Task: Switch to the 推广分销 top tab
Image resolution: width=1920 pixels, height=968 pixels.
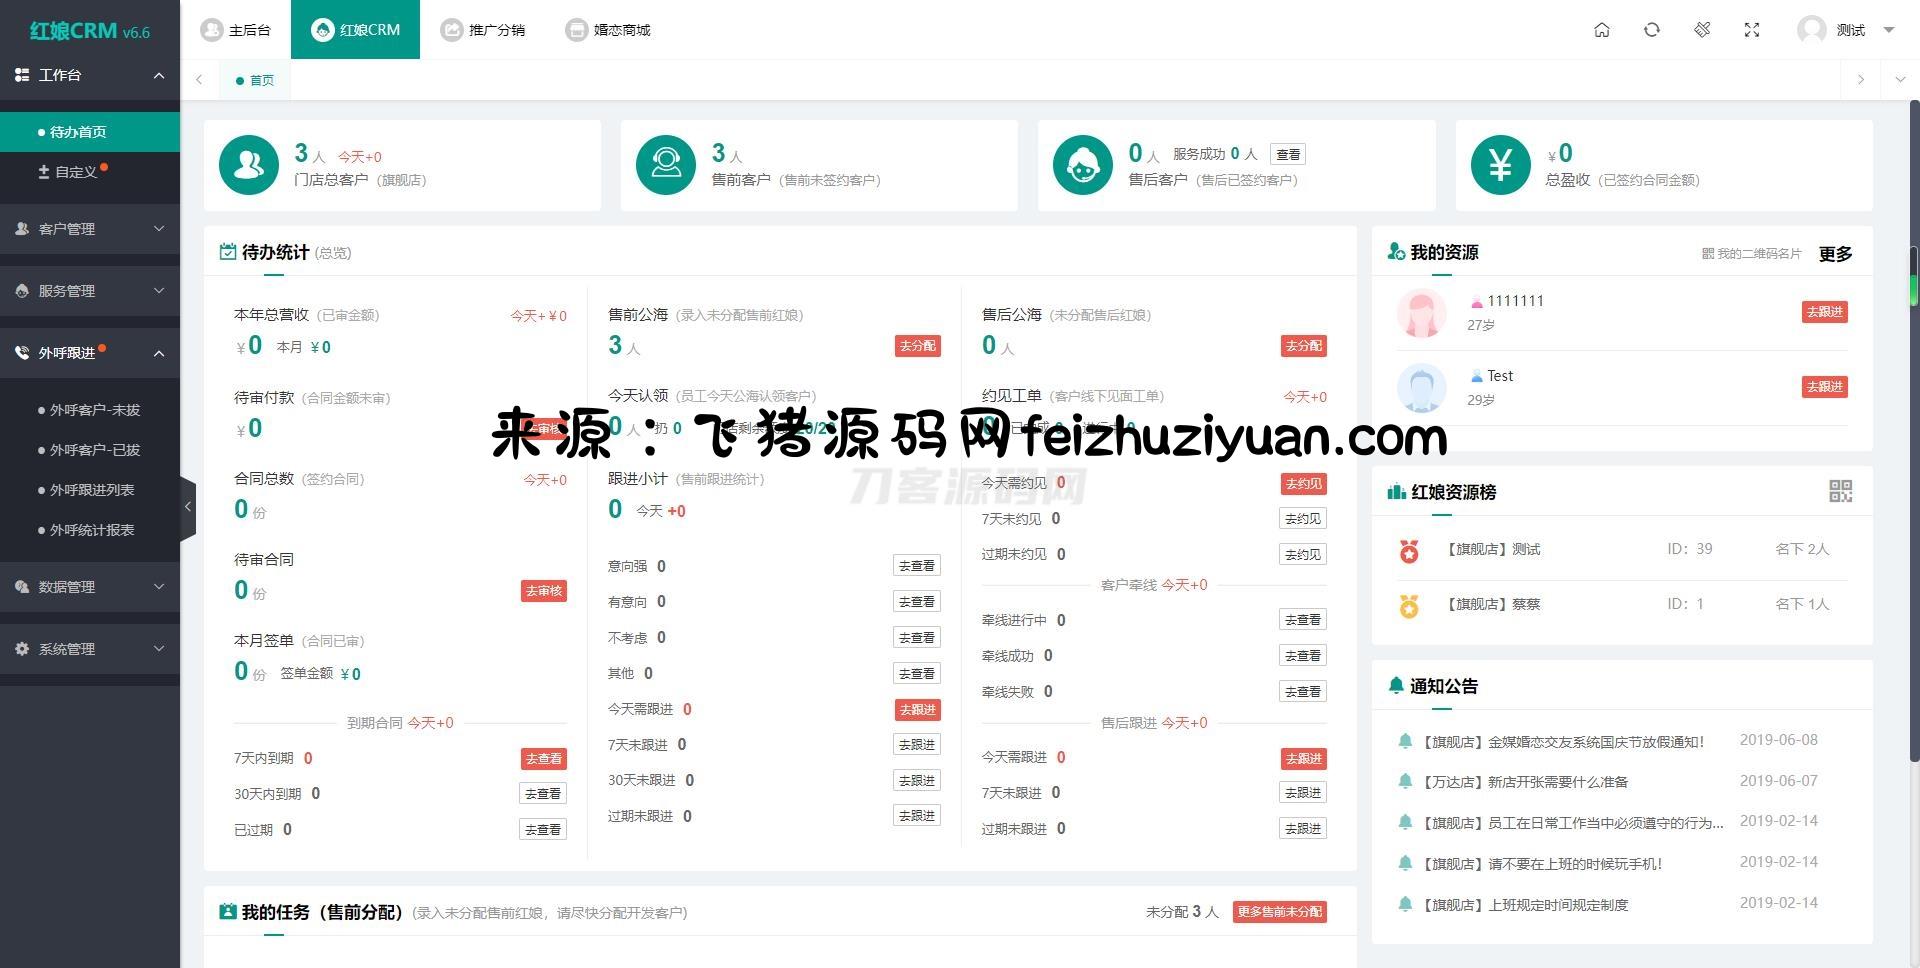Action: tap(484, 30)
